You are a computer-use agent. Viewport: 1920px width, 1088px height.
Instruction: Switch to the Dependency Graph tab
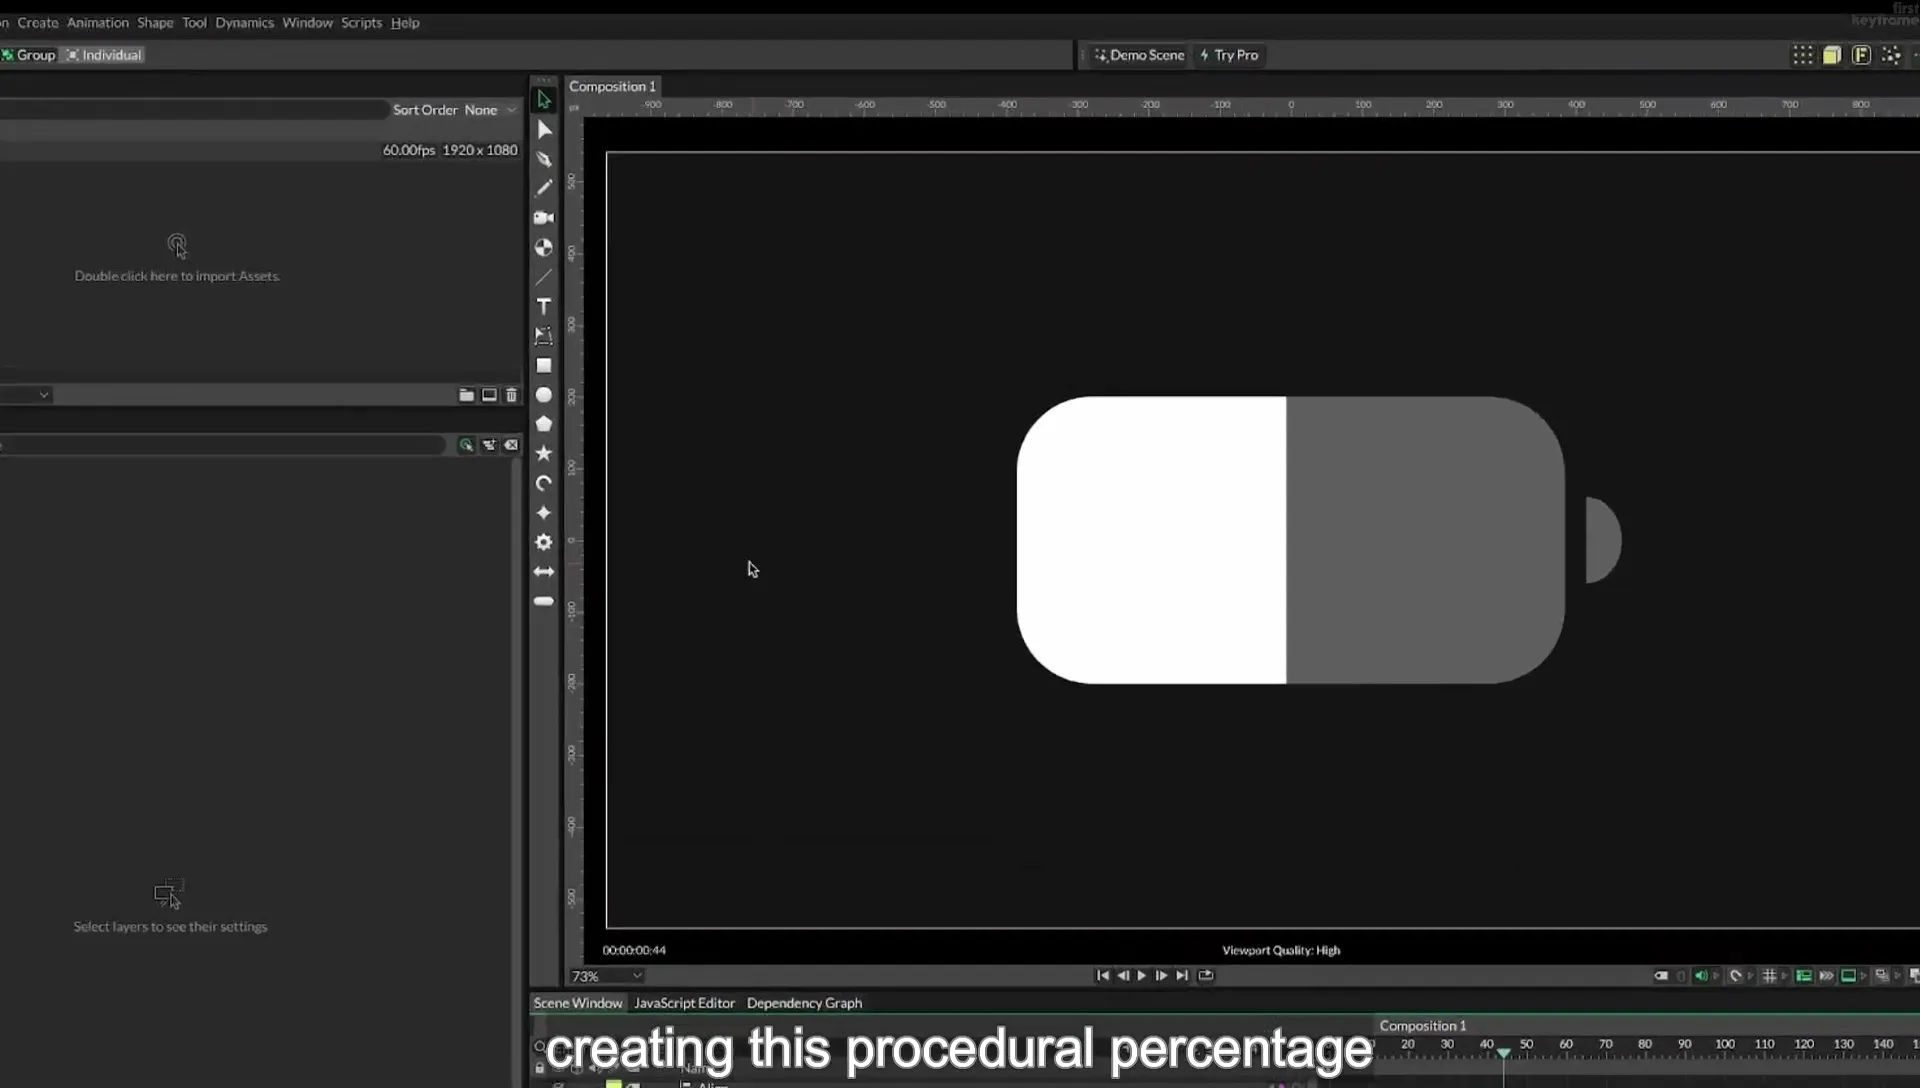pos(804,1003)
